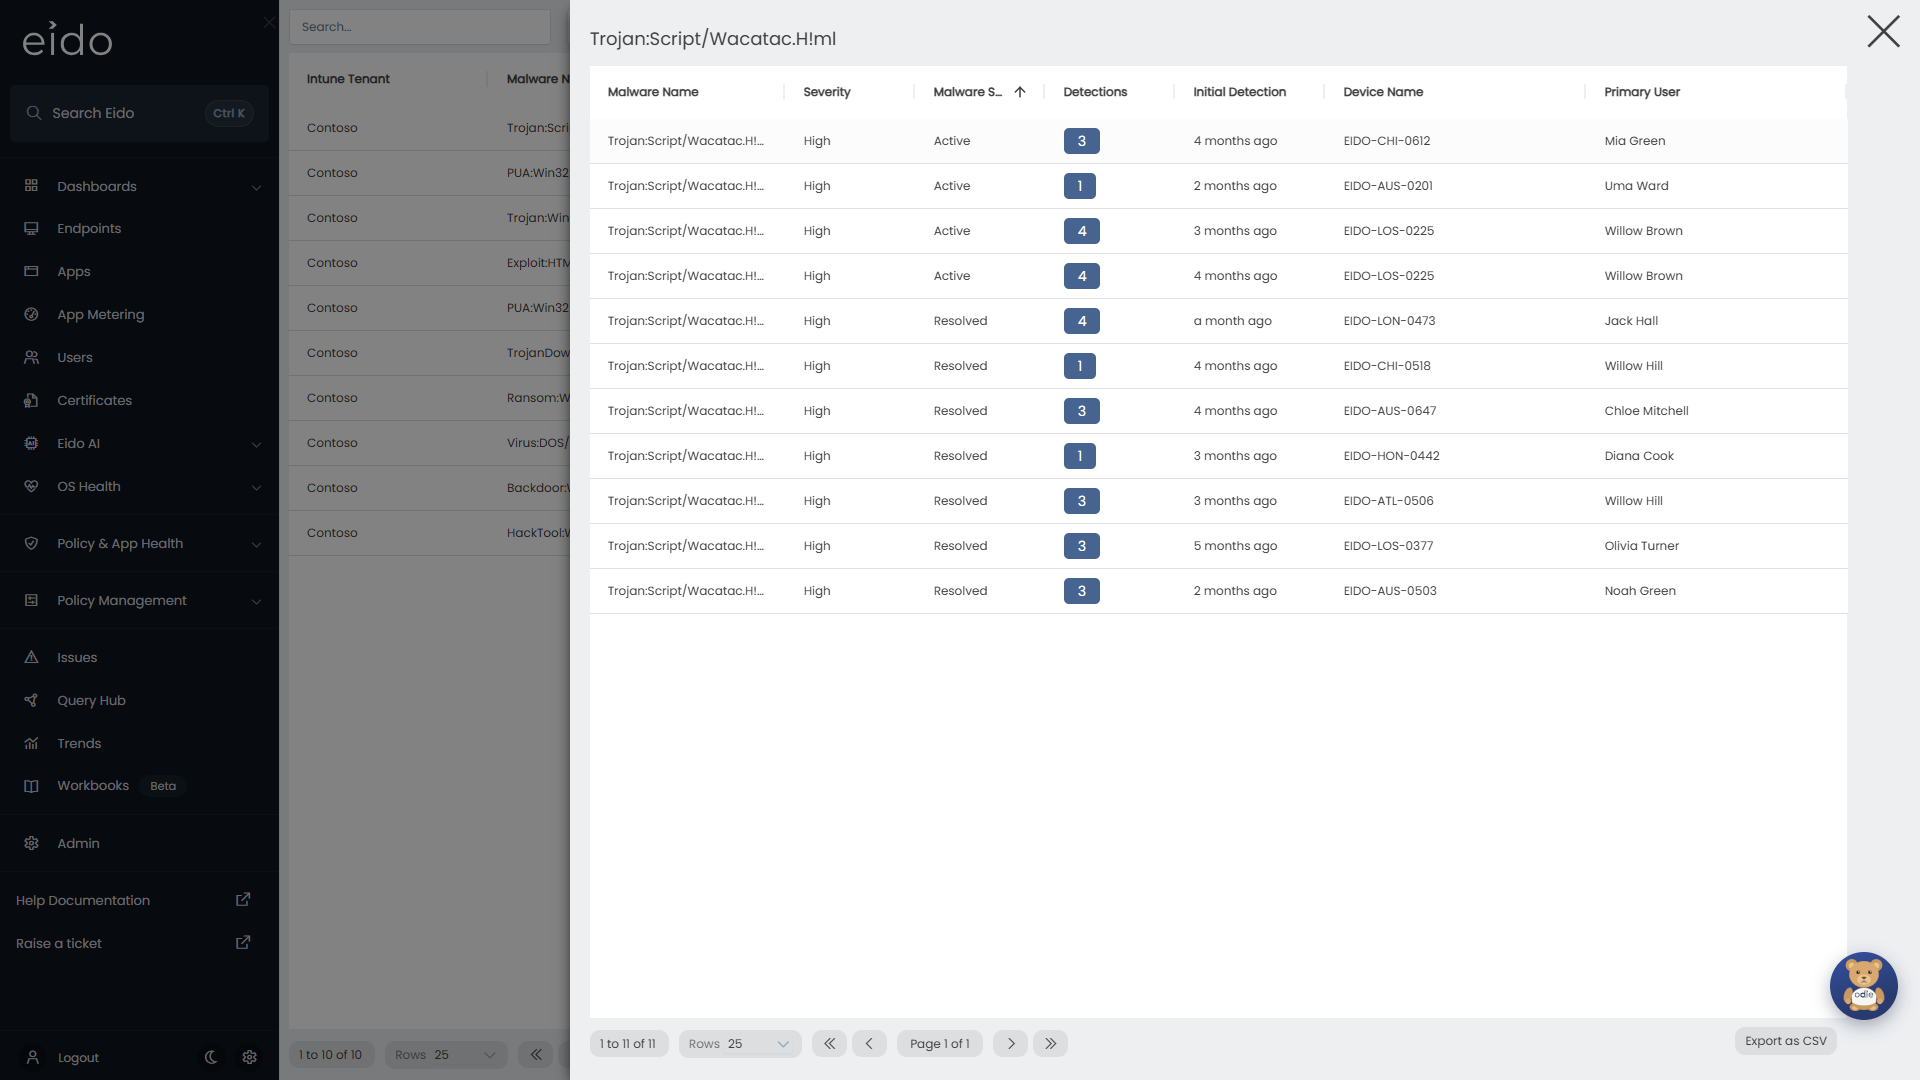
Task: Open Help Documentation external link
Action: point(243,900)
